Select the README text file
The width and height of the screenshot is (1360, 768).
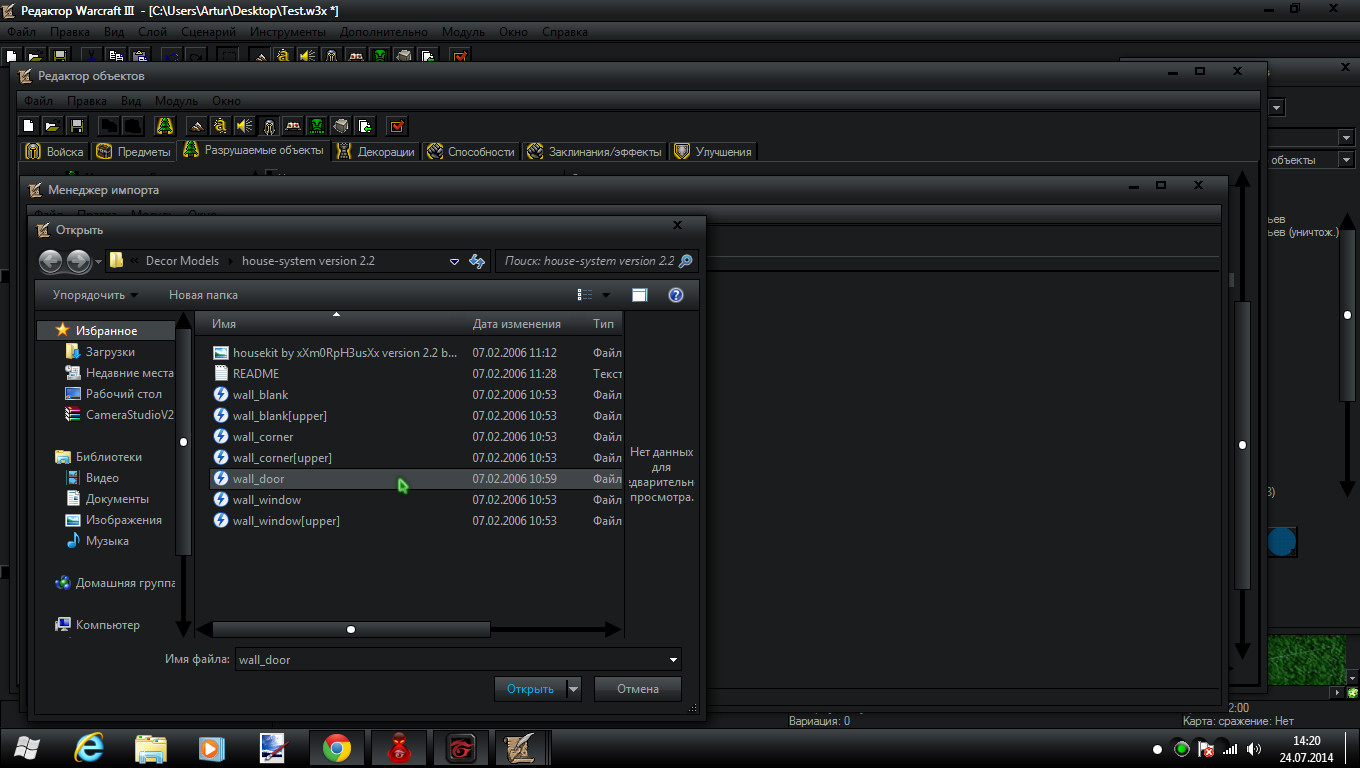[x=256, y=374]
